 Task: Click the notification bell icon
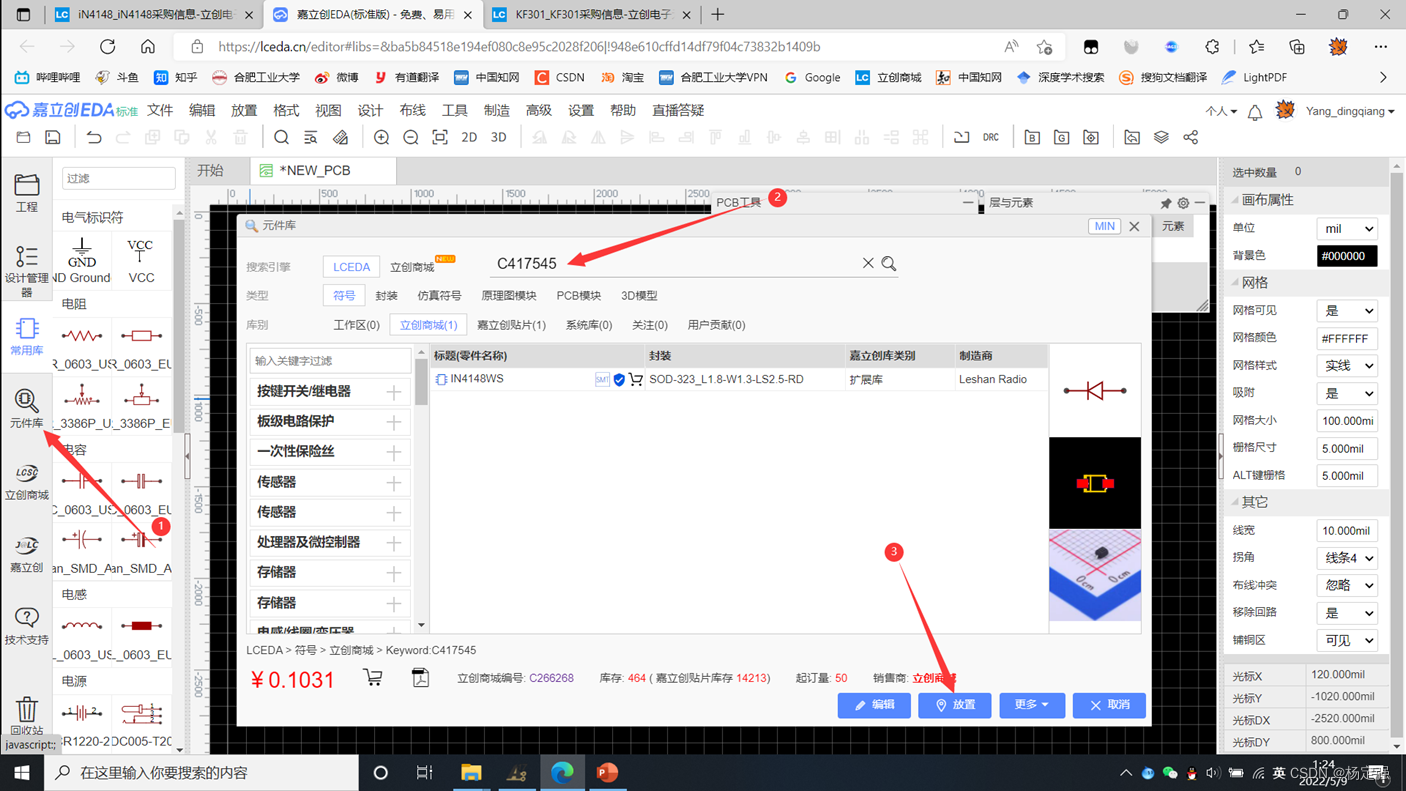pos(1255,112)
